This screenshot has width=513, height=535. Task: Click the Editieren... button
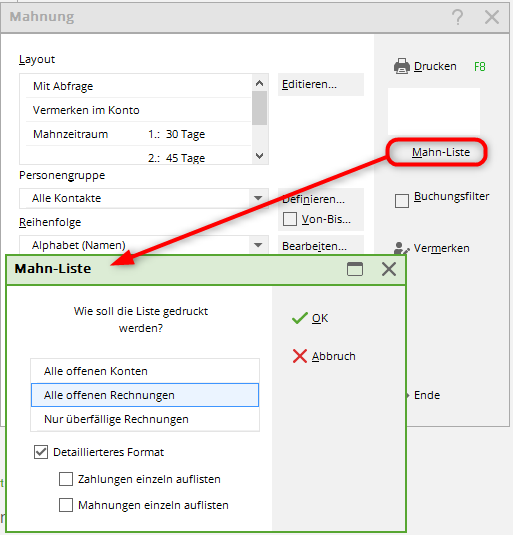[321, 84]
